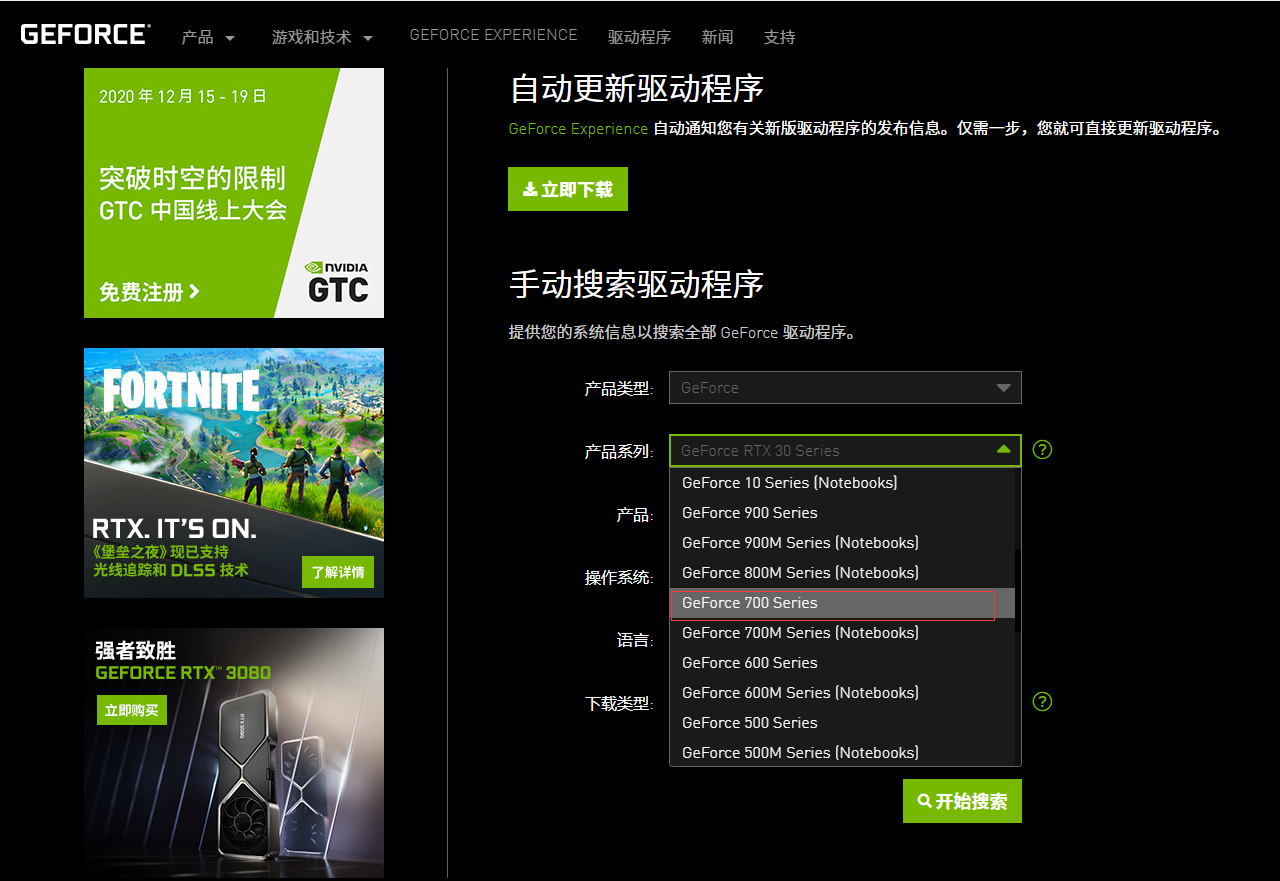The height and width of the screenshot is (881, 1280).
Task: Click help icon beside 下载类型 row
Action: (1042, 702)
